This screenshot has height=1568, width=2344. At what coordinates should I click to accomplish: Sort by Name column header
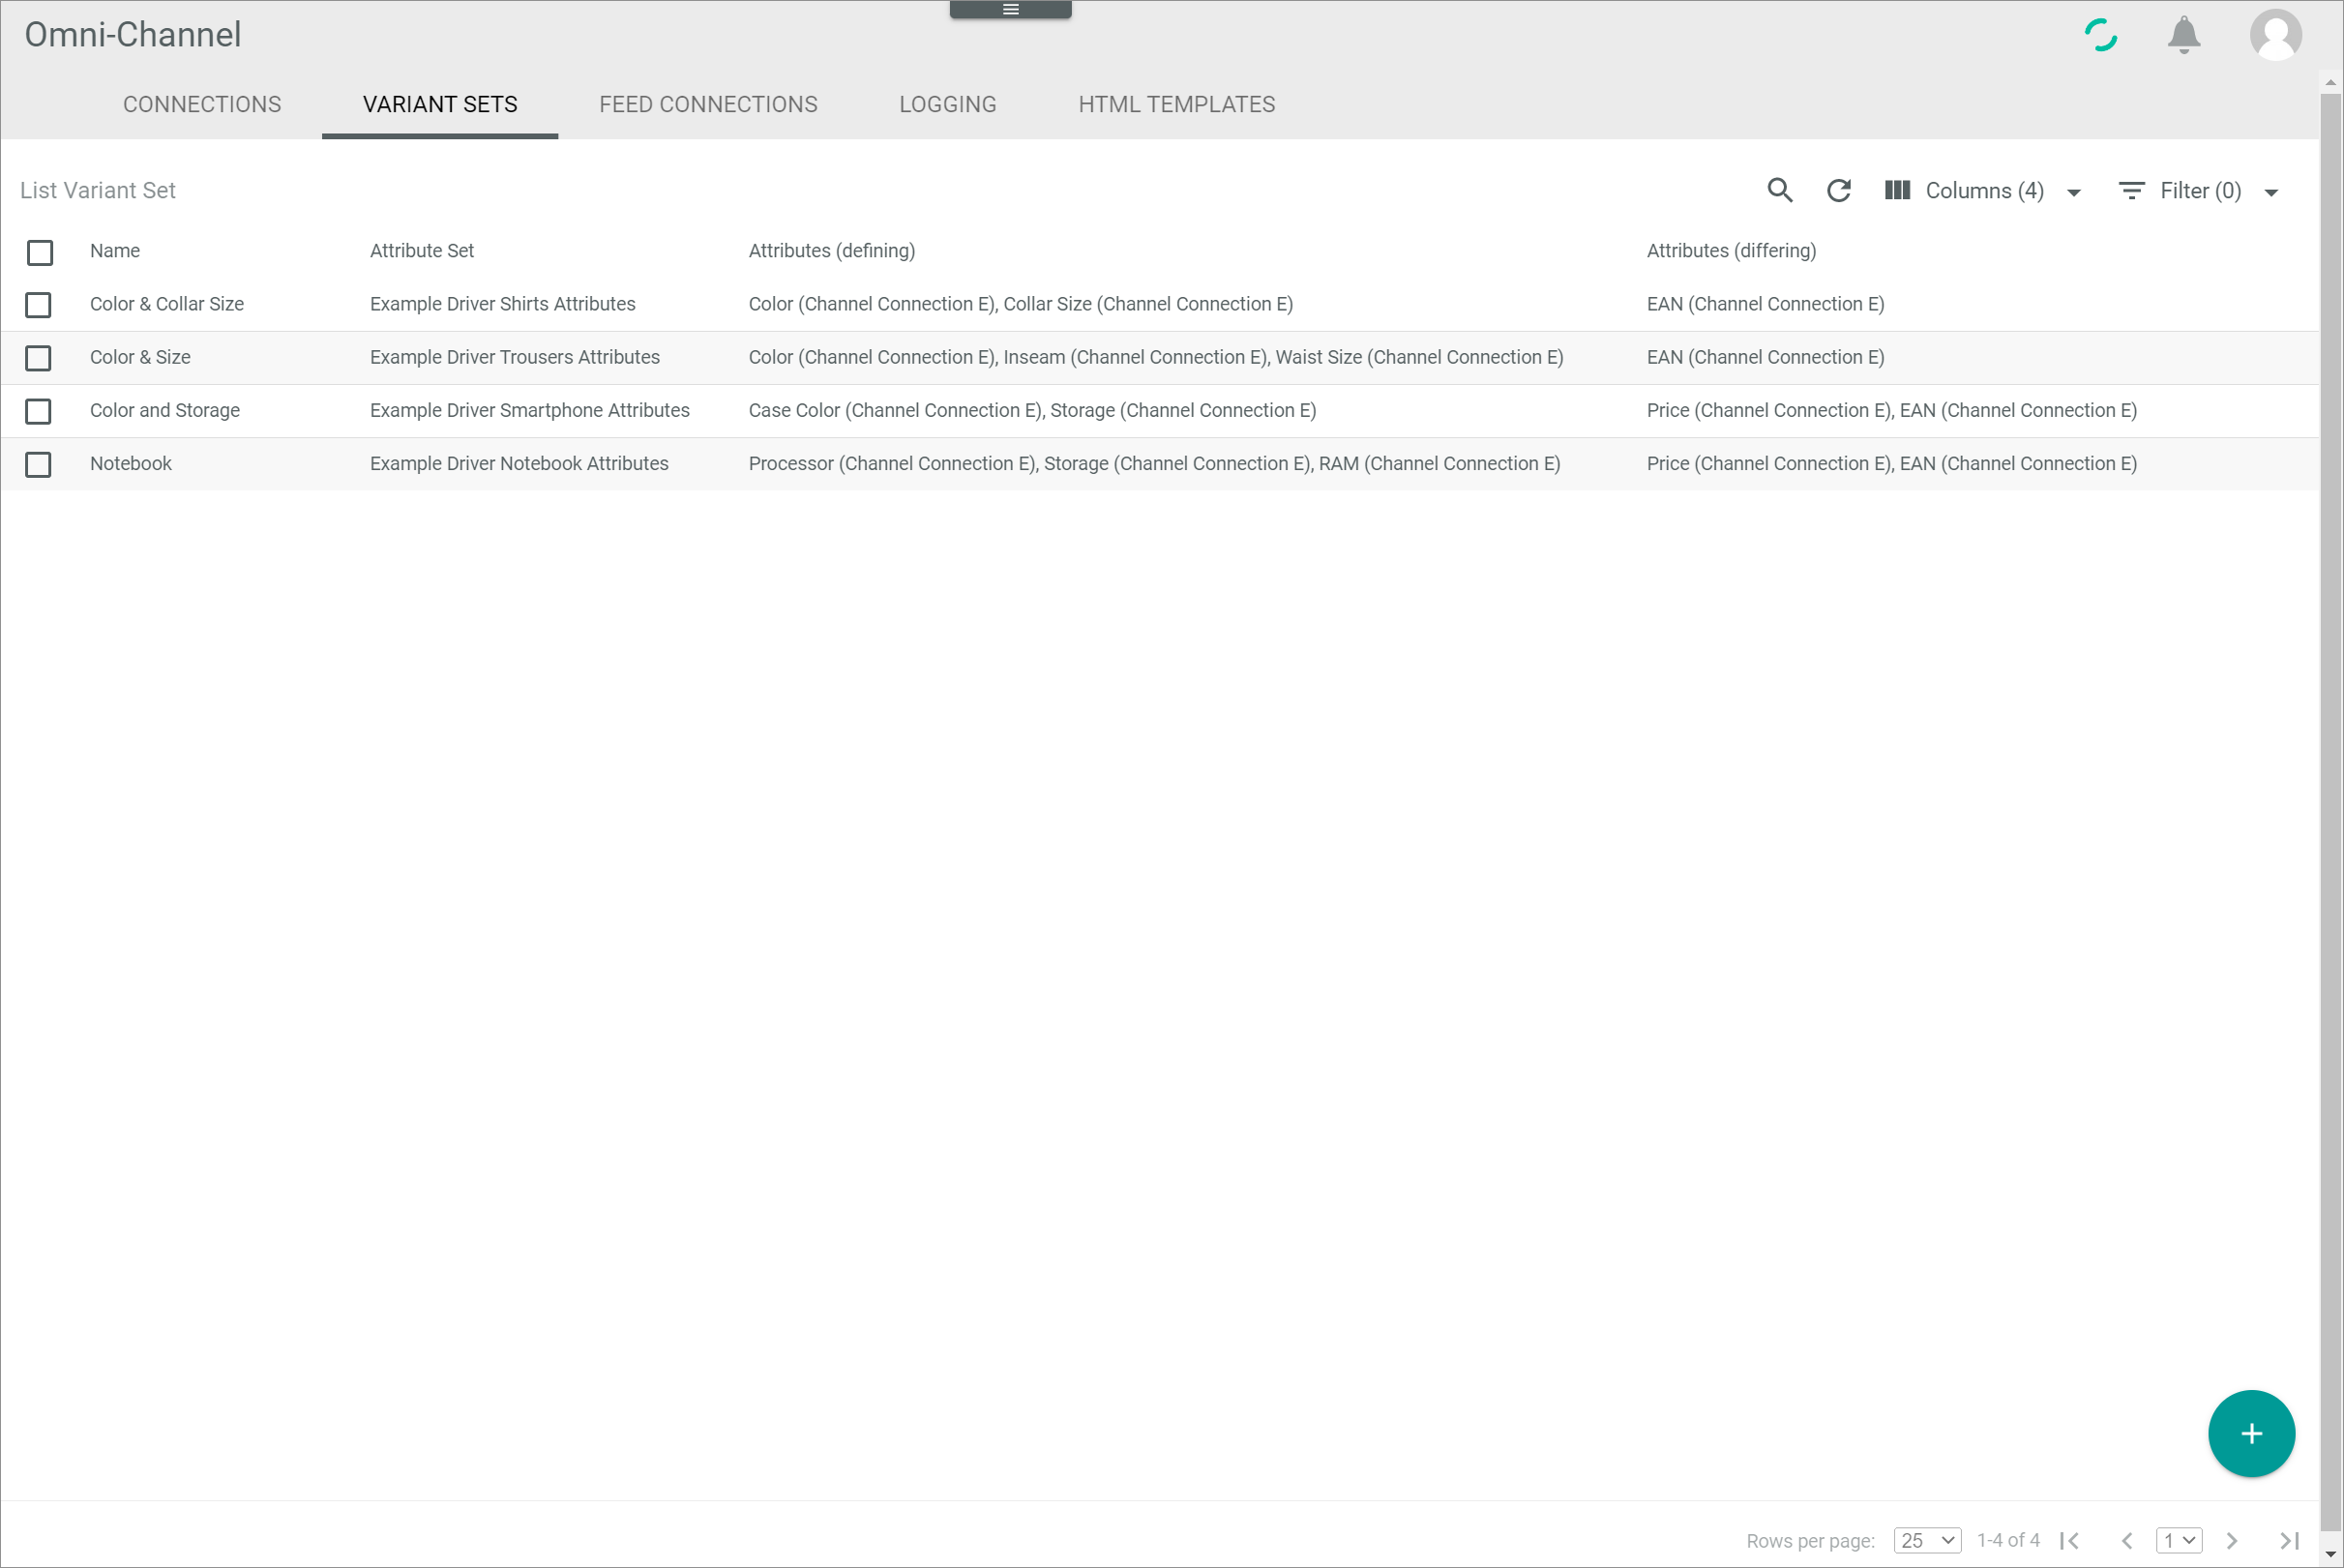[115, 251]
